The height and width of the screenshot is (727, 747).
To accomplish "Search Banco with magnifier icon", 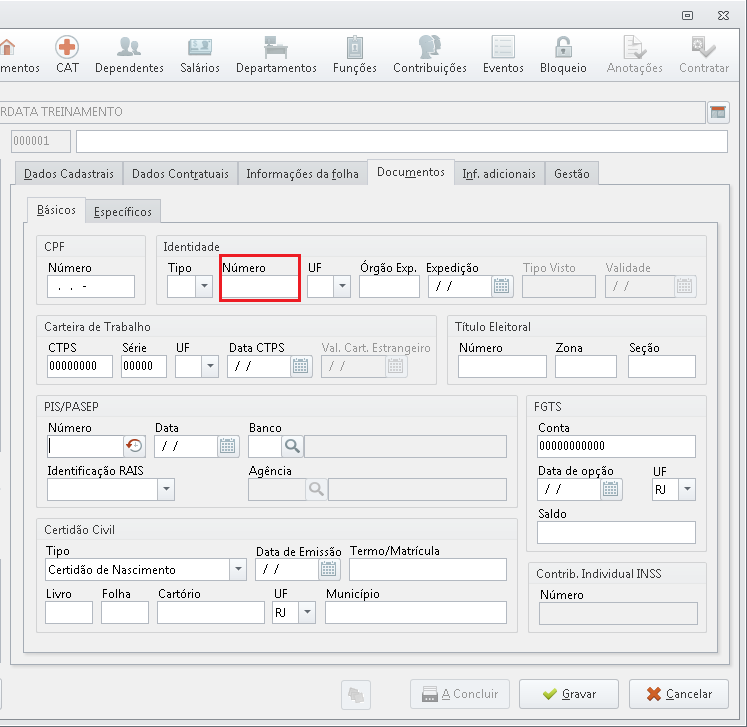I will pos(292,446).
